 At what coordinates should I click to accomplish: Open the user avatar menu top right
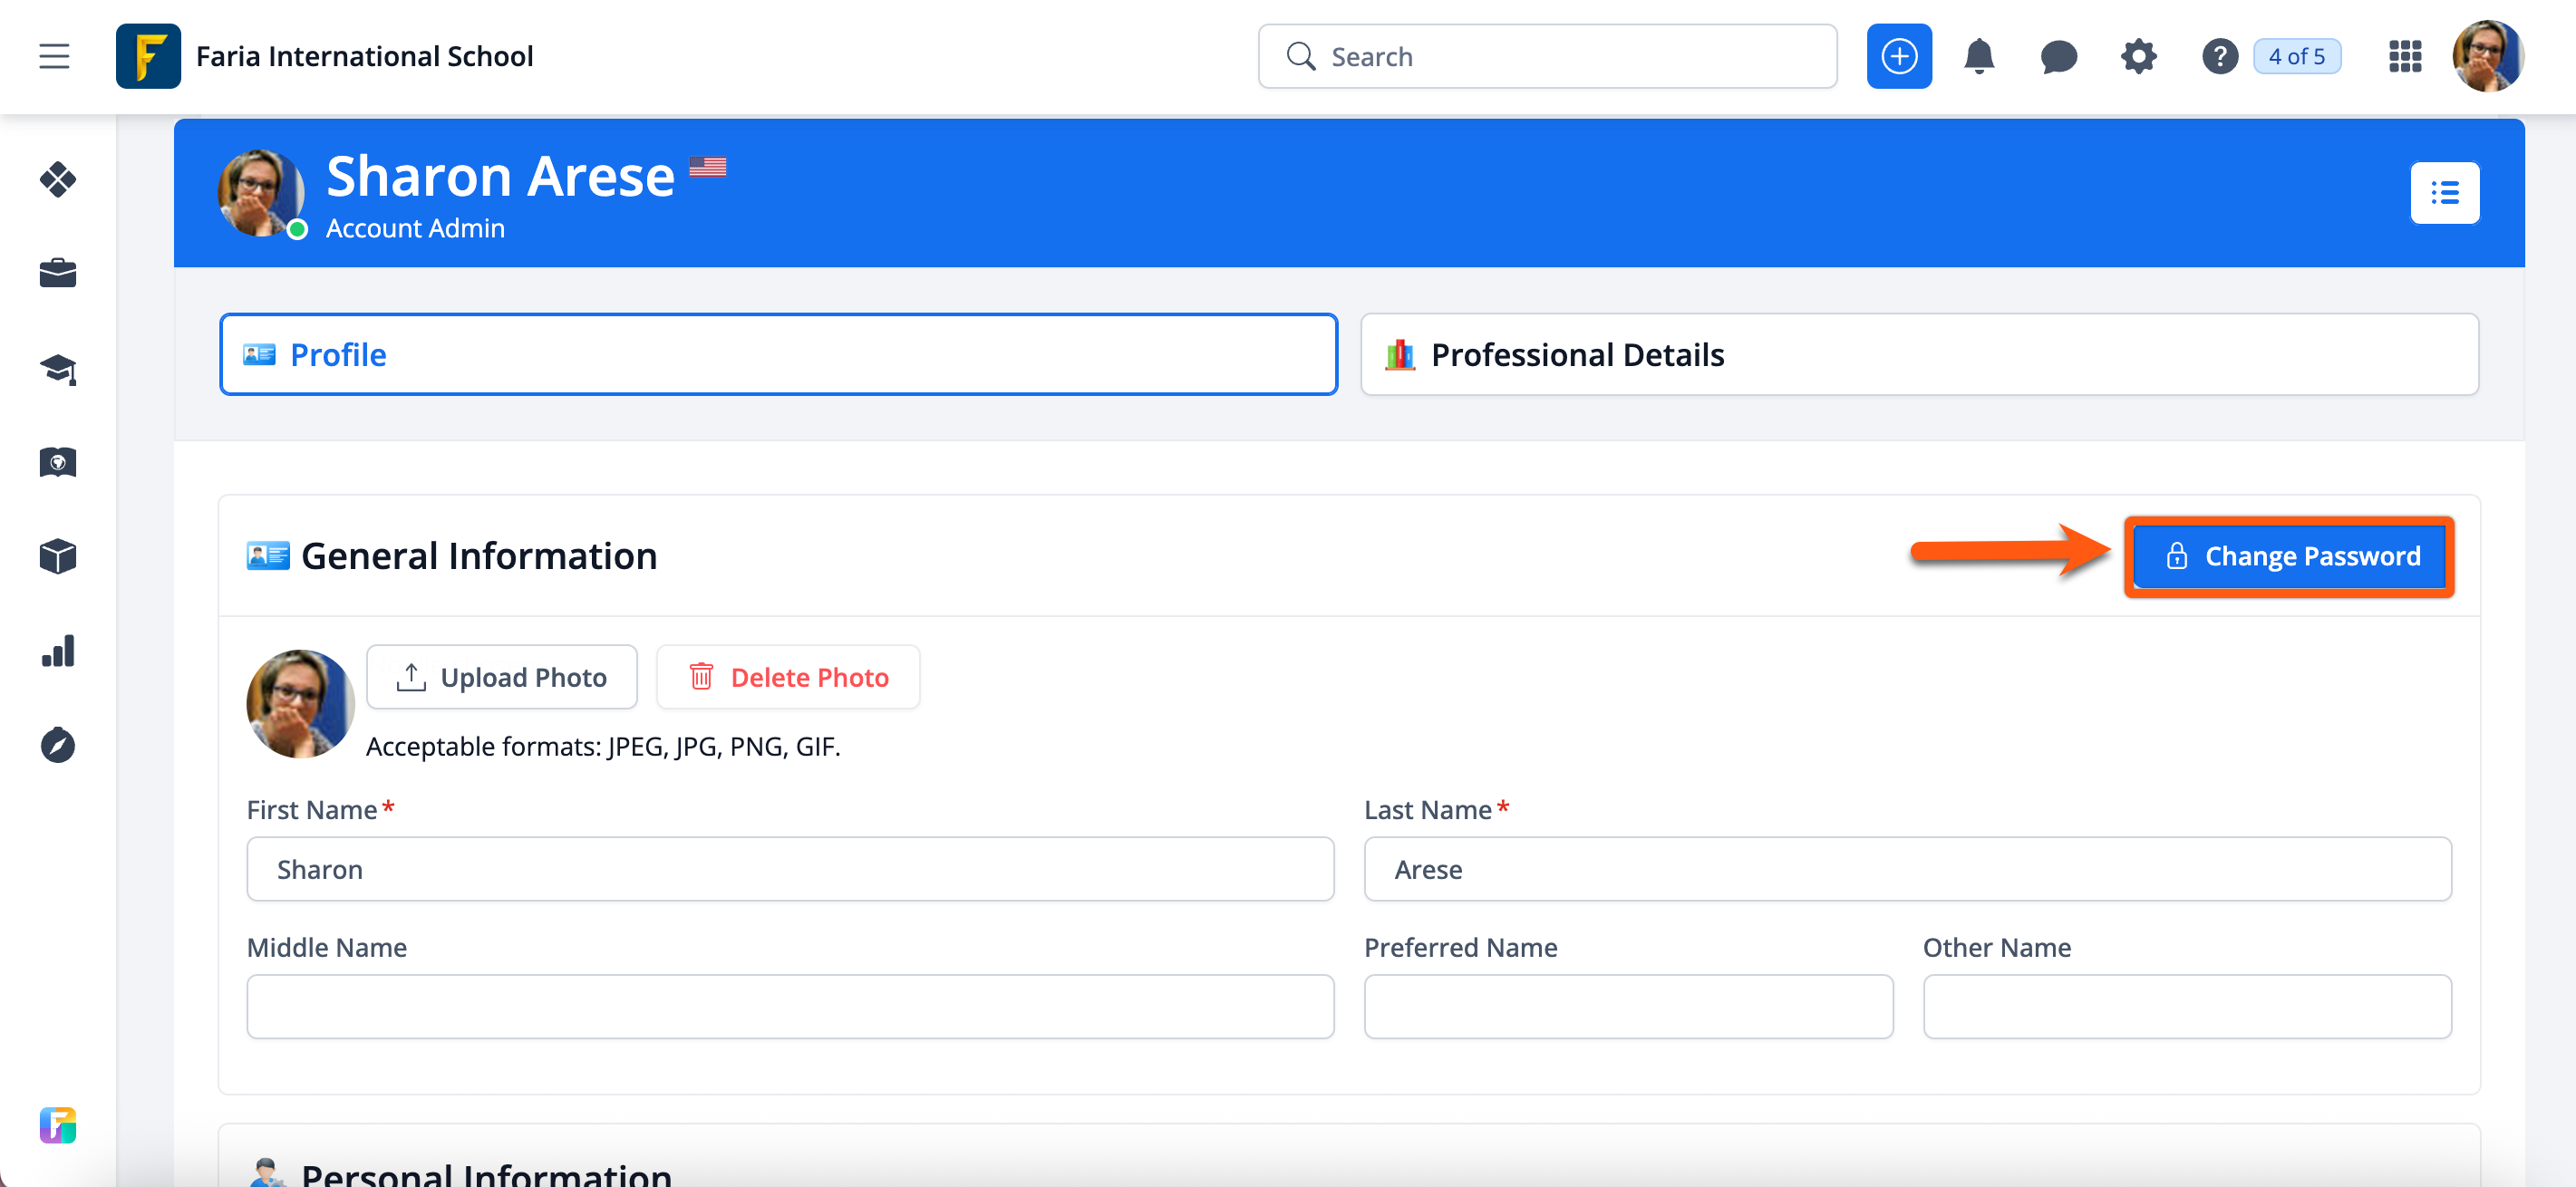click(x=2487, y=56)
